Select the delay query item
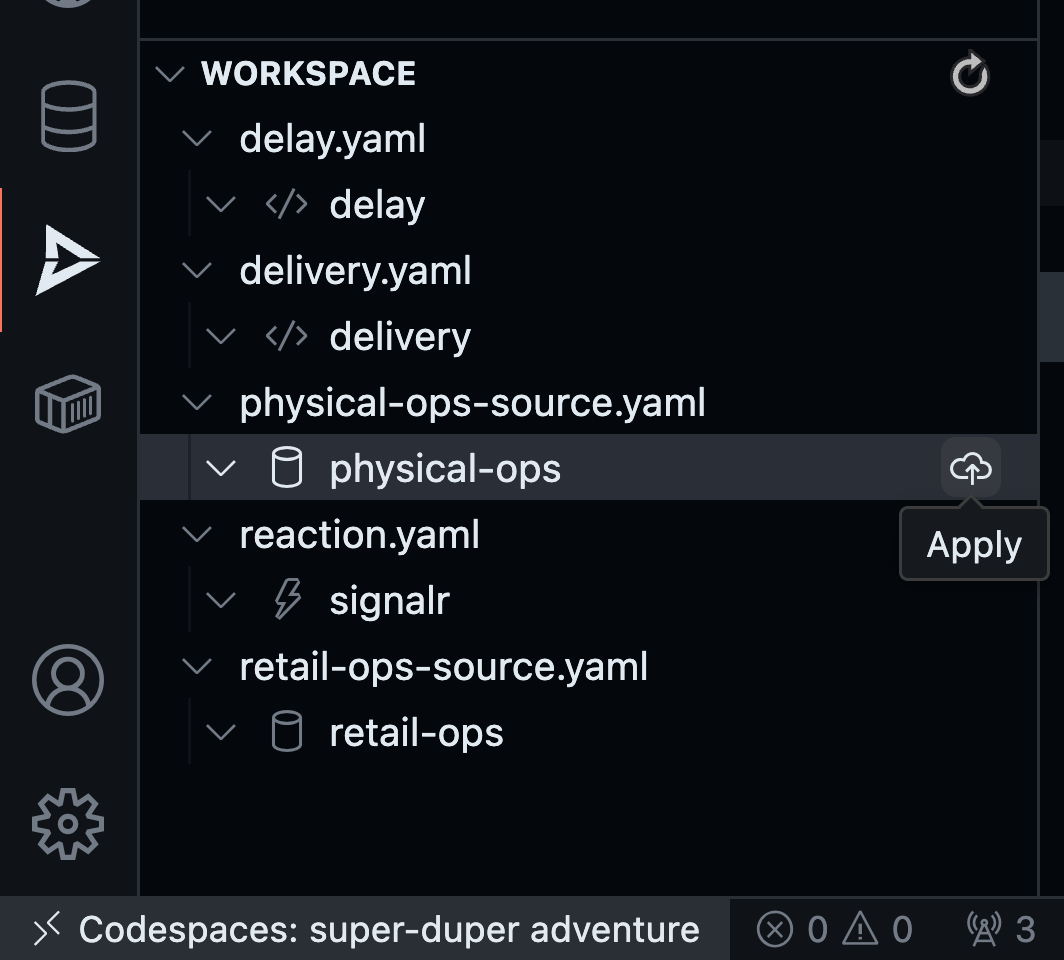 tap(377, 204)
